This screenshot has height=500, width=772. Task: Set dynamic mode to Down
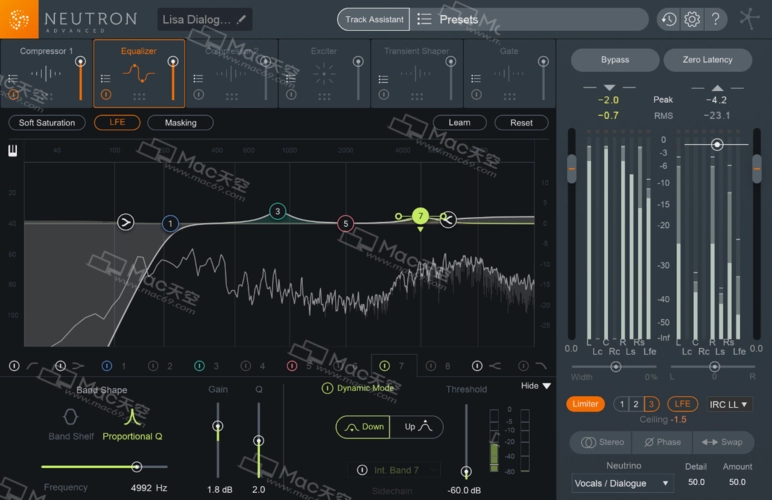[x=363, y=427]
